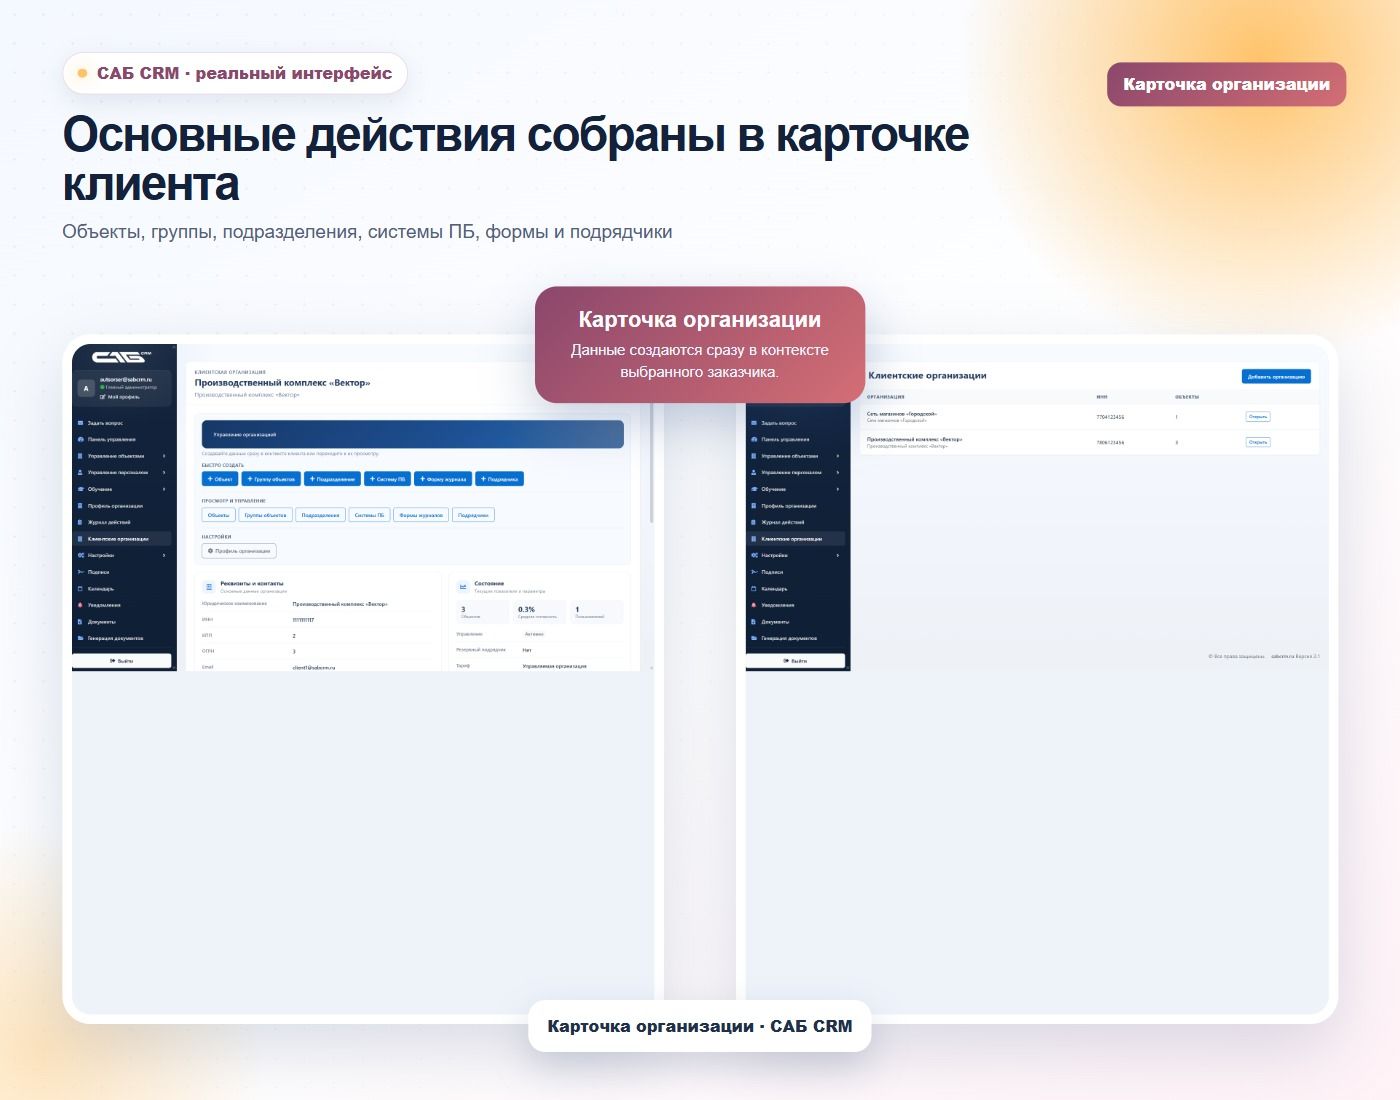Screen dimensions: 1400x1100
Task: Click the Генерация документов folder icon in the Вектор card sidebar
Action: point(81,638)
